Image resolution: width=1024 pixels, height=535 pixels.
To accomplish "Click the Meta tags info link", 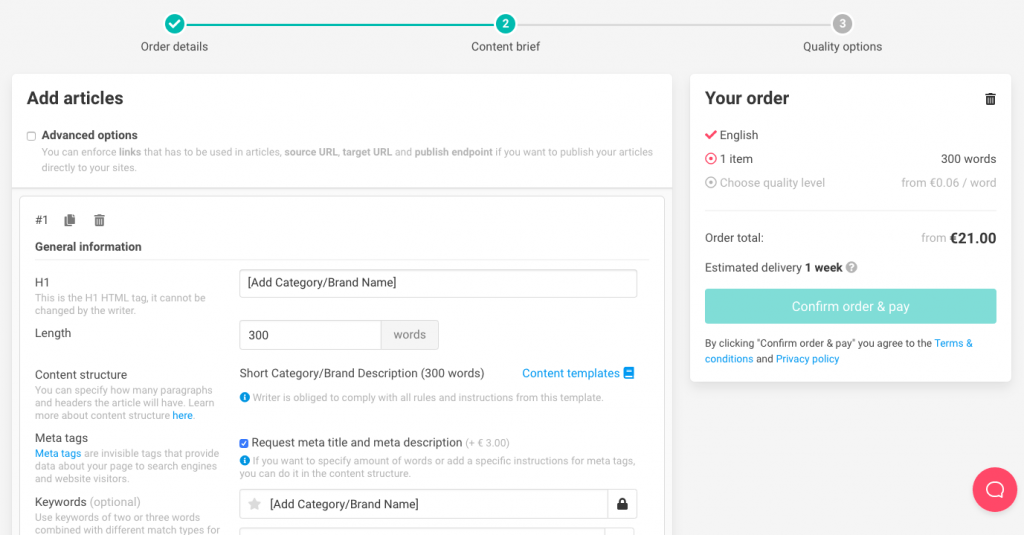I will 58,453.
